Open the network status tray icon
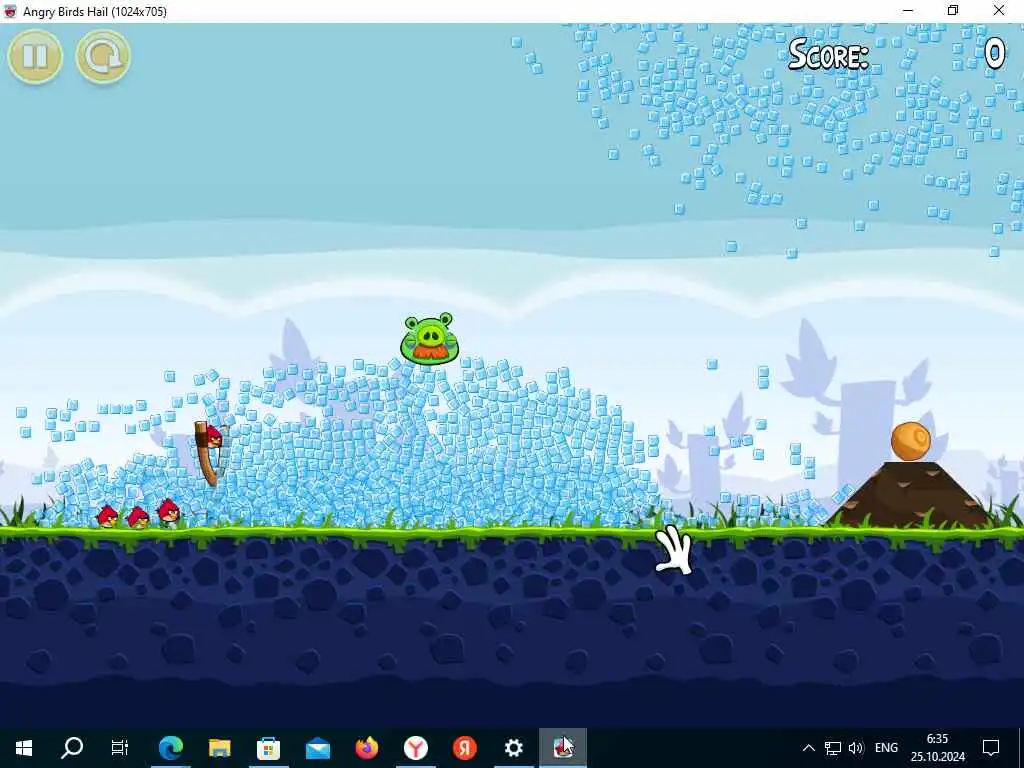This screenshot has width=1024, height=768. tap(833, 748)
